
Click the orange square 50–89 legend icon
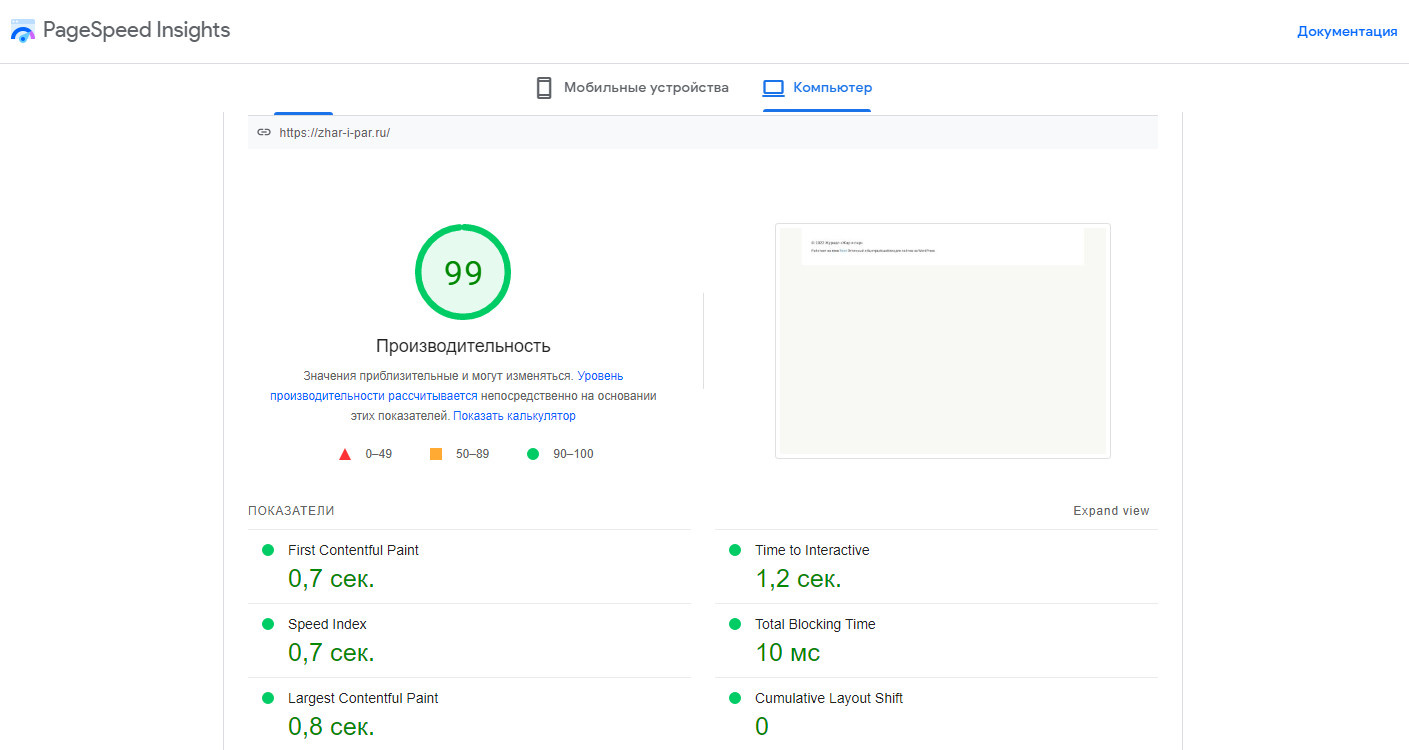pyautogui.click(x=436, y=454)
